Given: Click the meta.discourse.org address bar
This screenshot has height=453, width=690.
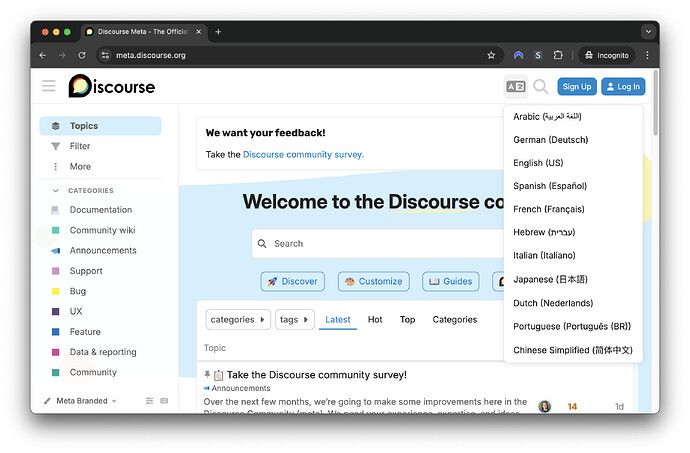Looking at the screenshot, I should pos(151,55).
